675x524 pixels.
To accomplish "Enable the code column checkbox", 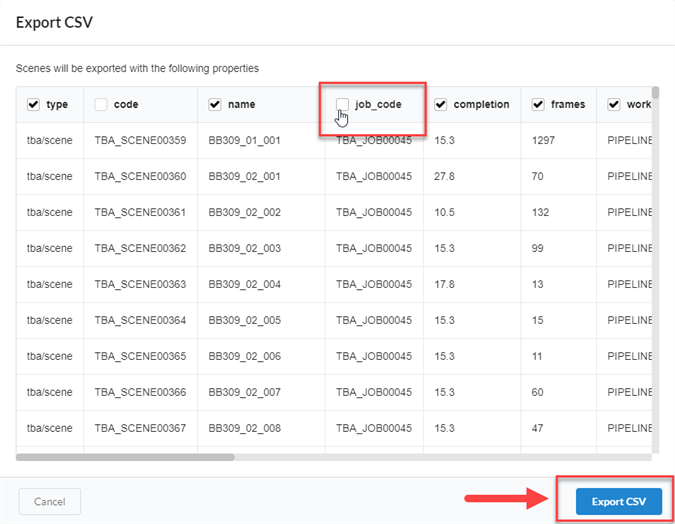I will 101,104.
